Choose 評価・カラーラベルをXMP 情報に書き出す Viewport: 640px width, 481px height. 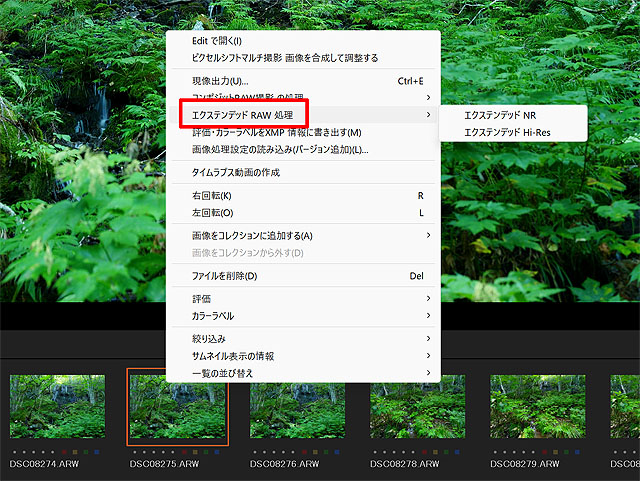276,133
